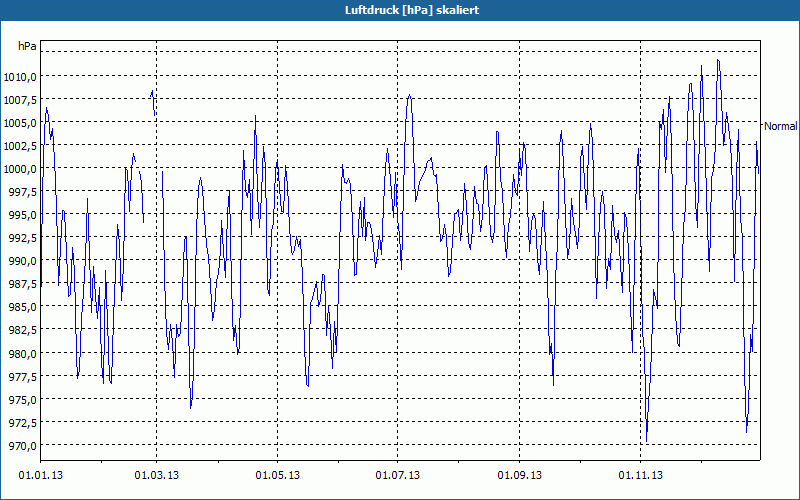Image resolution: width=800 pixels, height=500 pixels.
Task: Select the 01.11.13 date label
Action: click(x=641, y=476)
